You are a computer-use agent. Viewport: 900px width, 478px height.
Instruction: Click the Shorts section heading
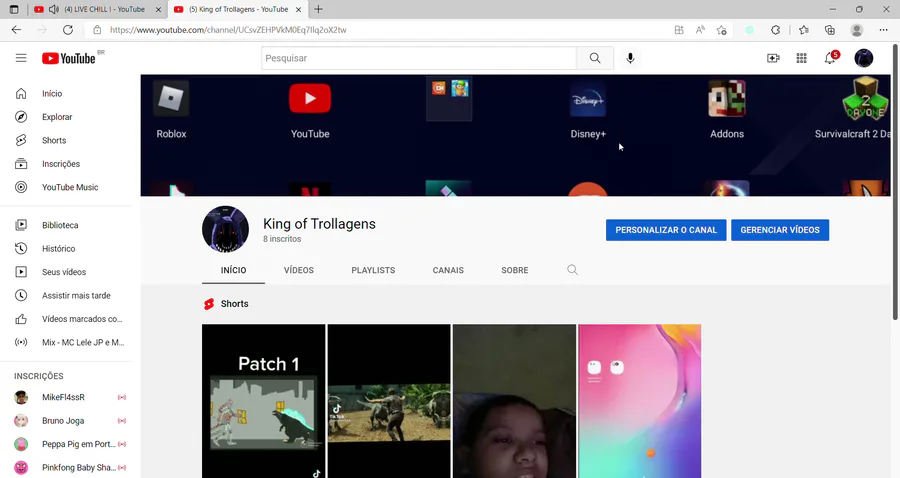point(234,304)
